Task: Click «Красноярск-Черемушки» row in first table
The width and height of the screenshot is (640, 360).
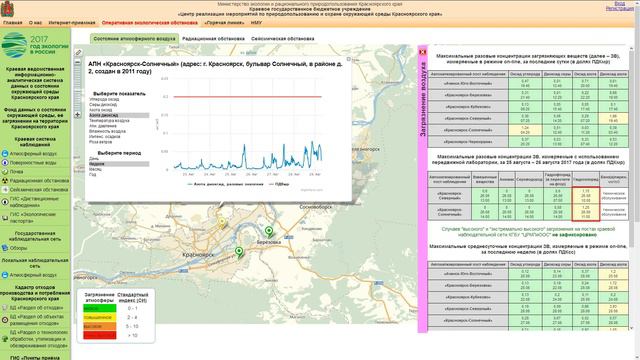Action: [x=528, y=142]
